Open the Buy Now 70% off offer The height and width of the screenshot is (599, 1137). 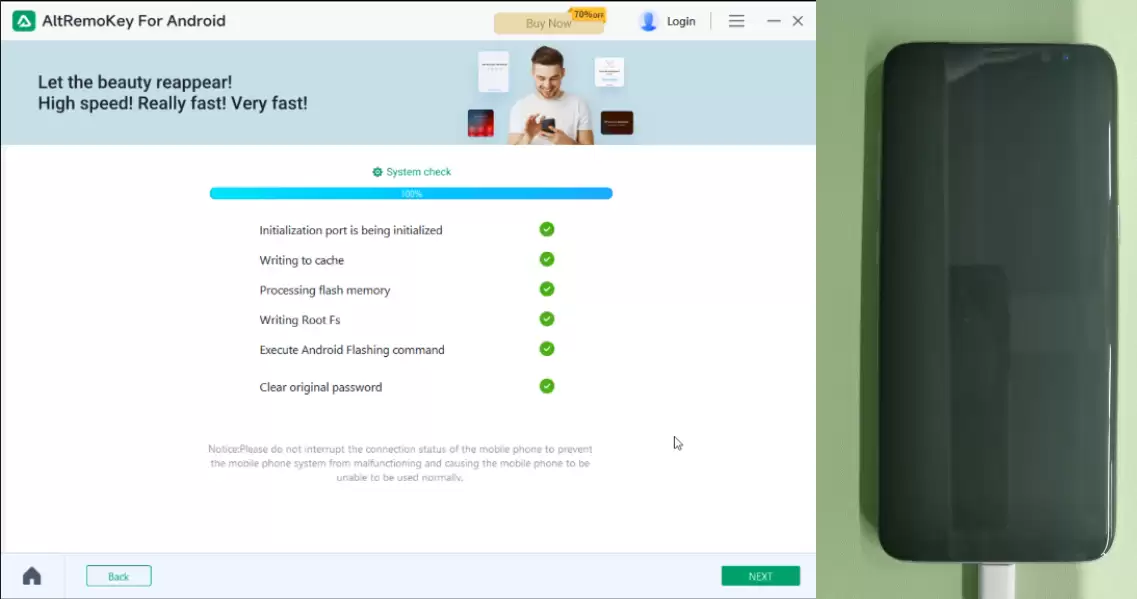pyautogui.click(x=549, y=22)
